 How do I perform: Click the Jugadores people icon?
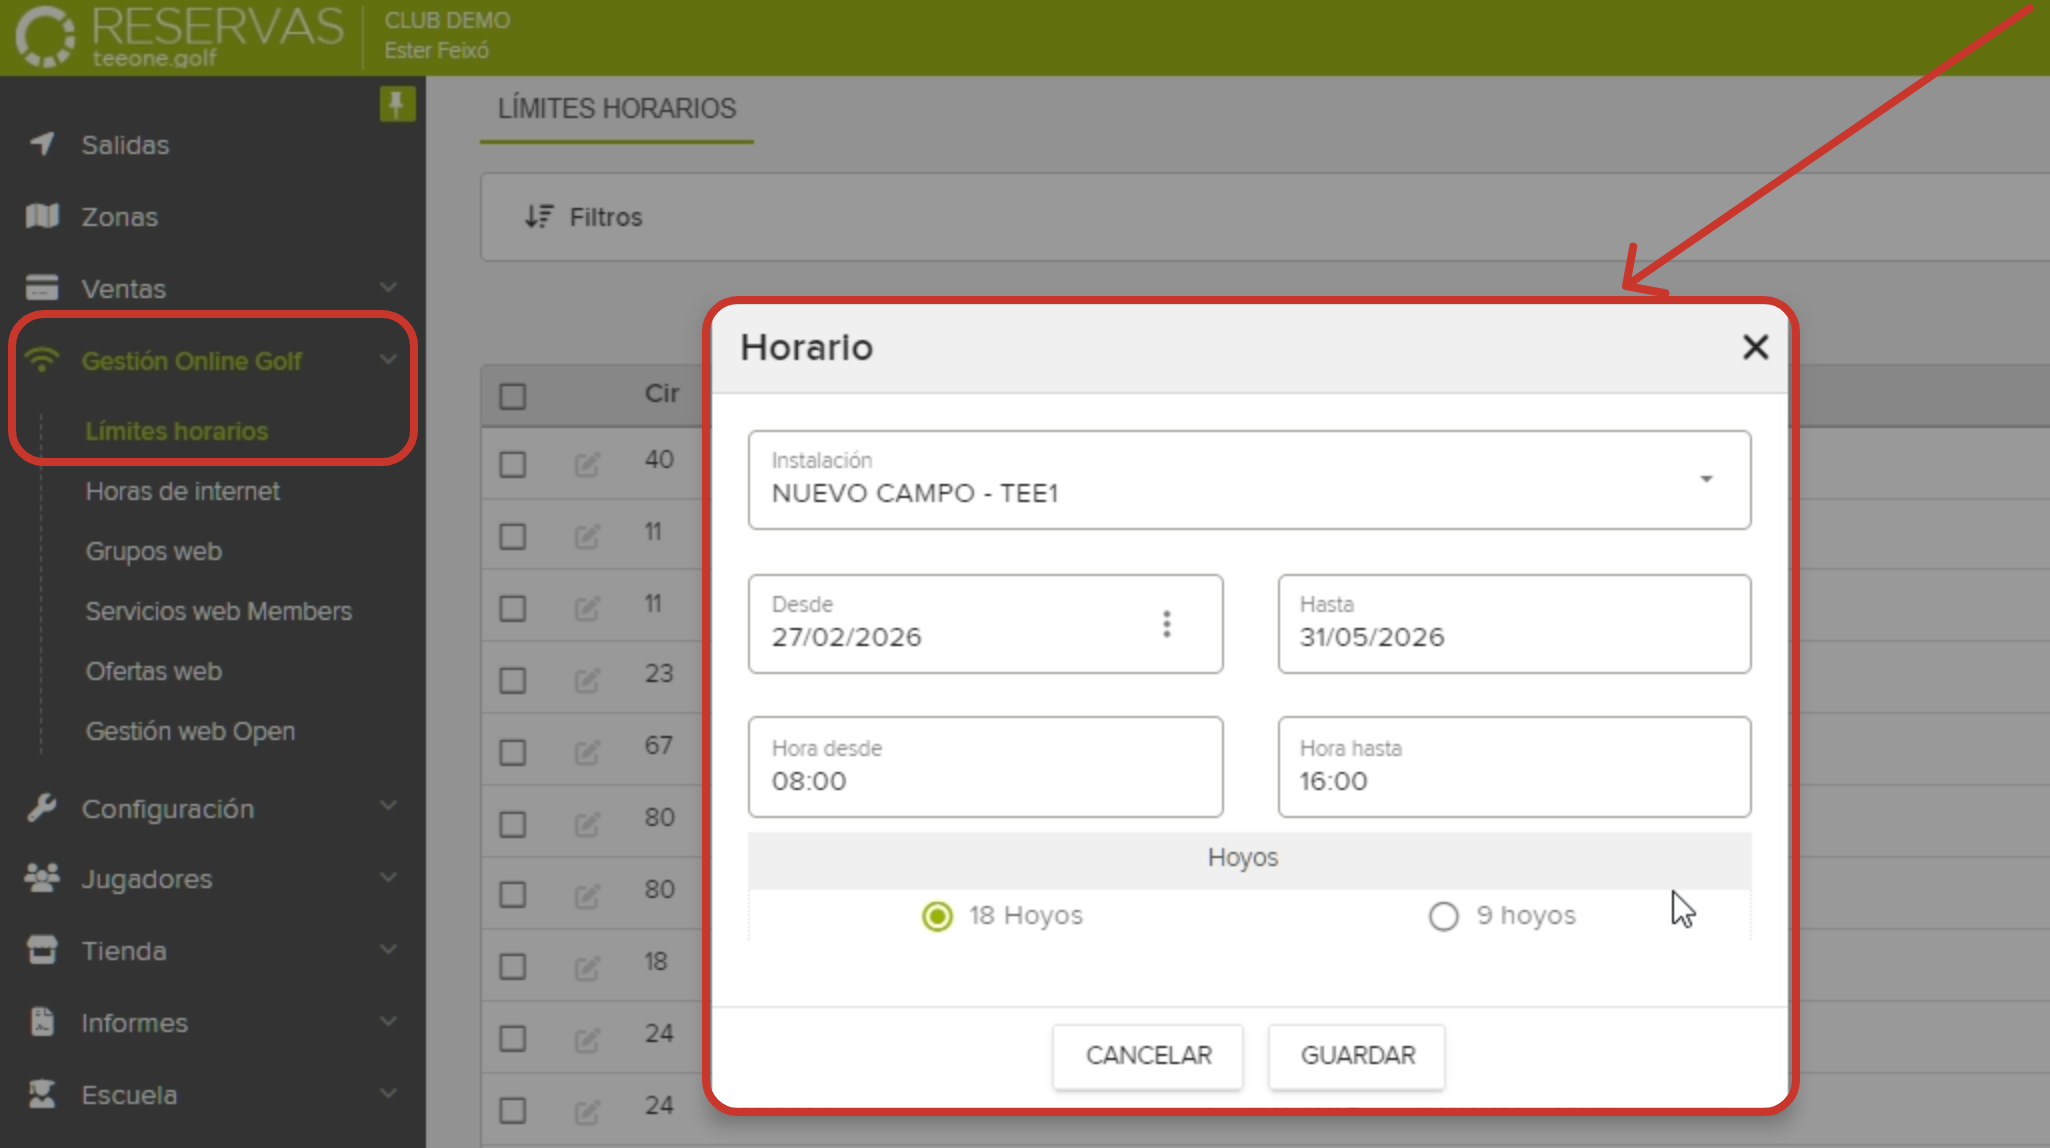(x=42, y=878)
